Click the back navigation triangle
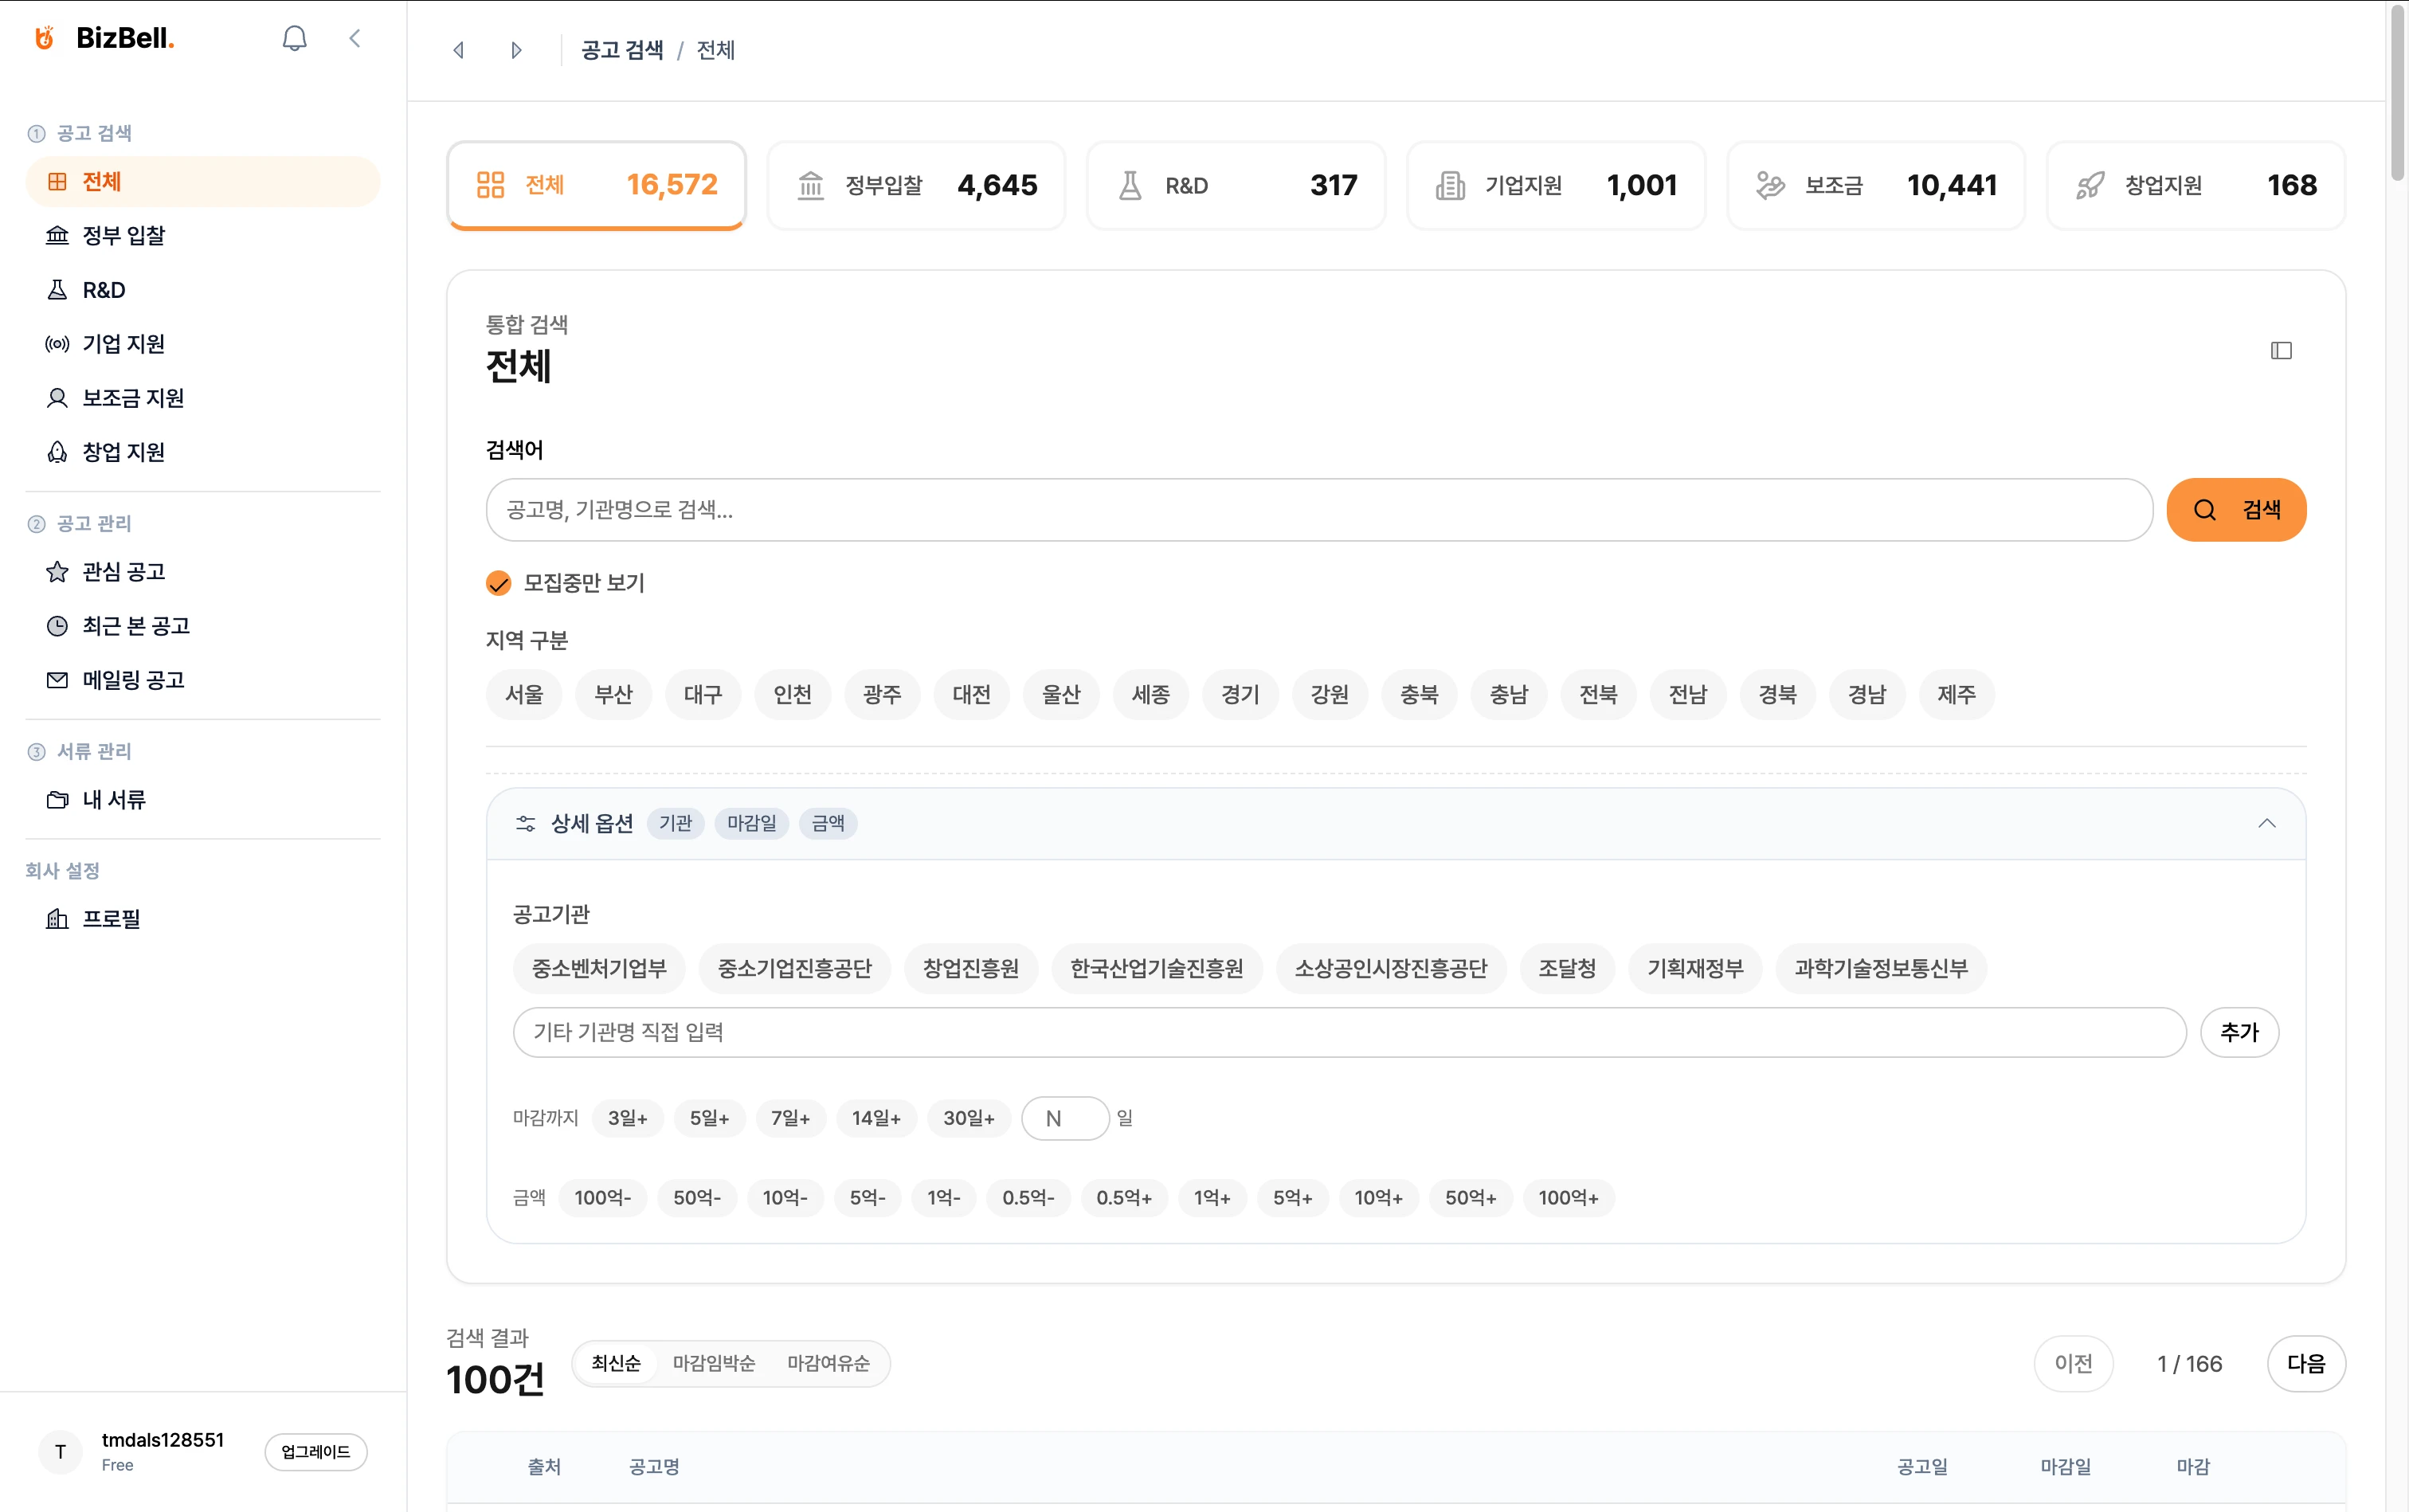 [459, 50]
